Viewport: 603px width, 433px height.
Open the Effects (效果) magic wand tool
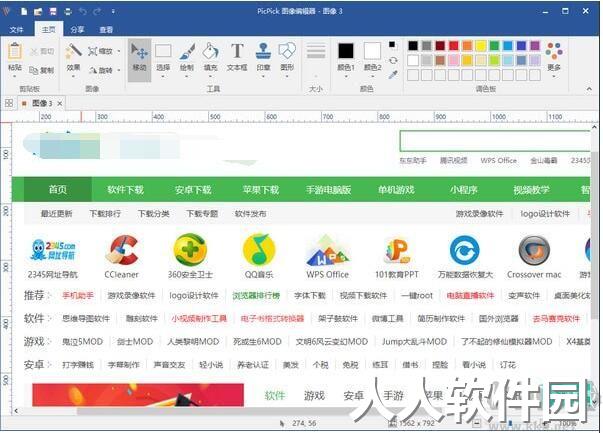click(73, 50)
